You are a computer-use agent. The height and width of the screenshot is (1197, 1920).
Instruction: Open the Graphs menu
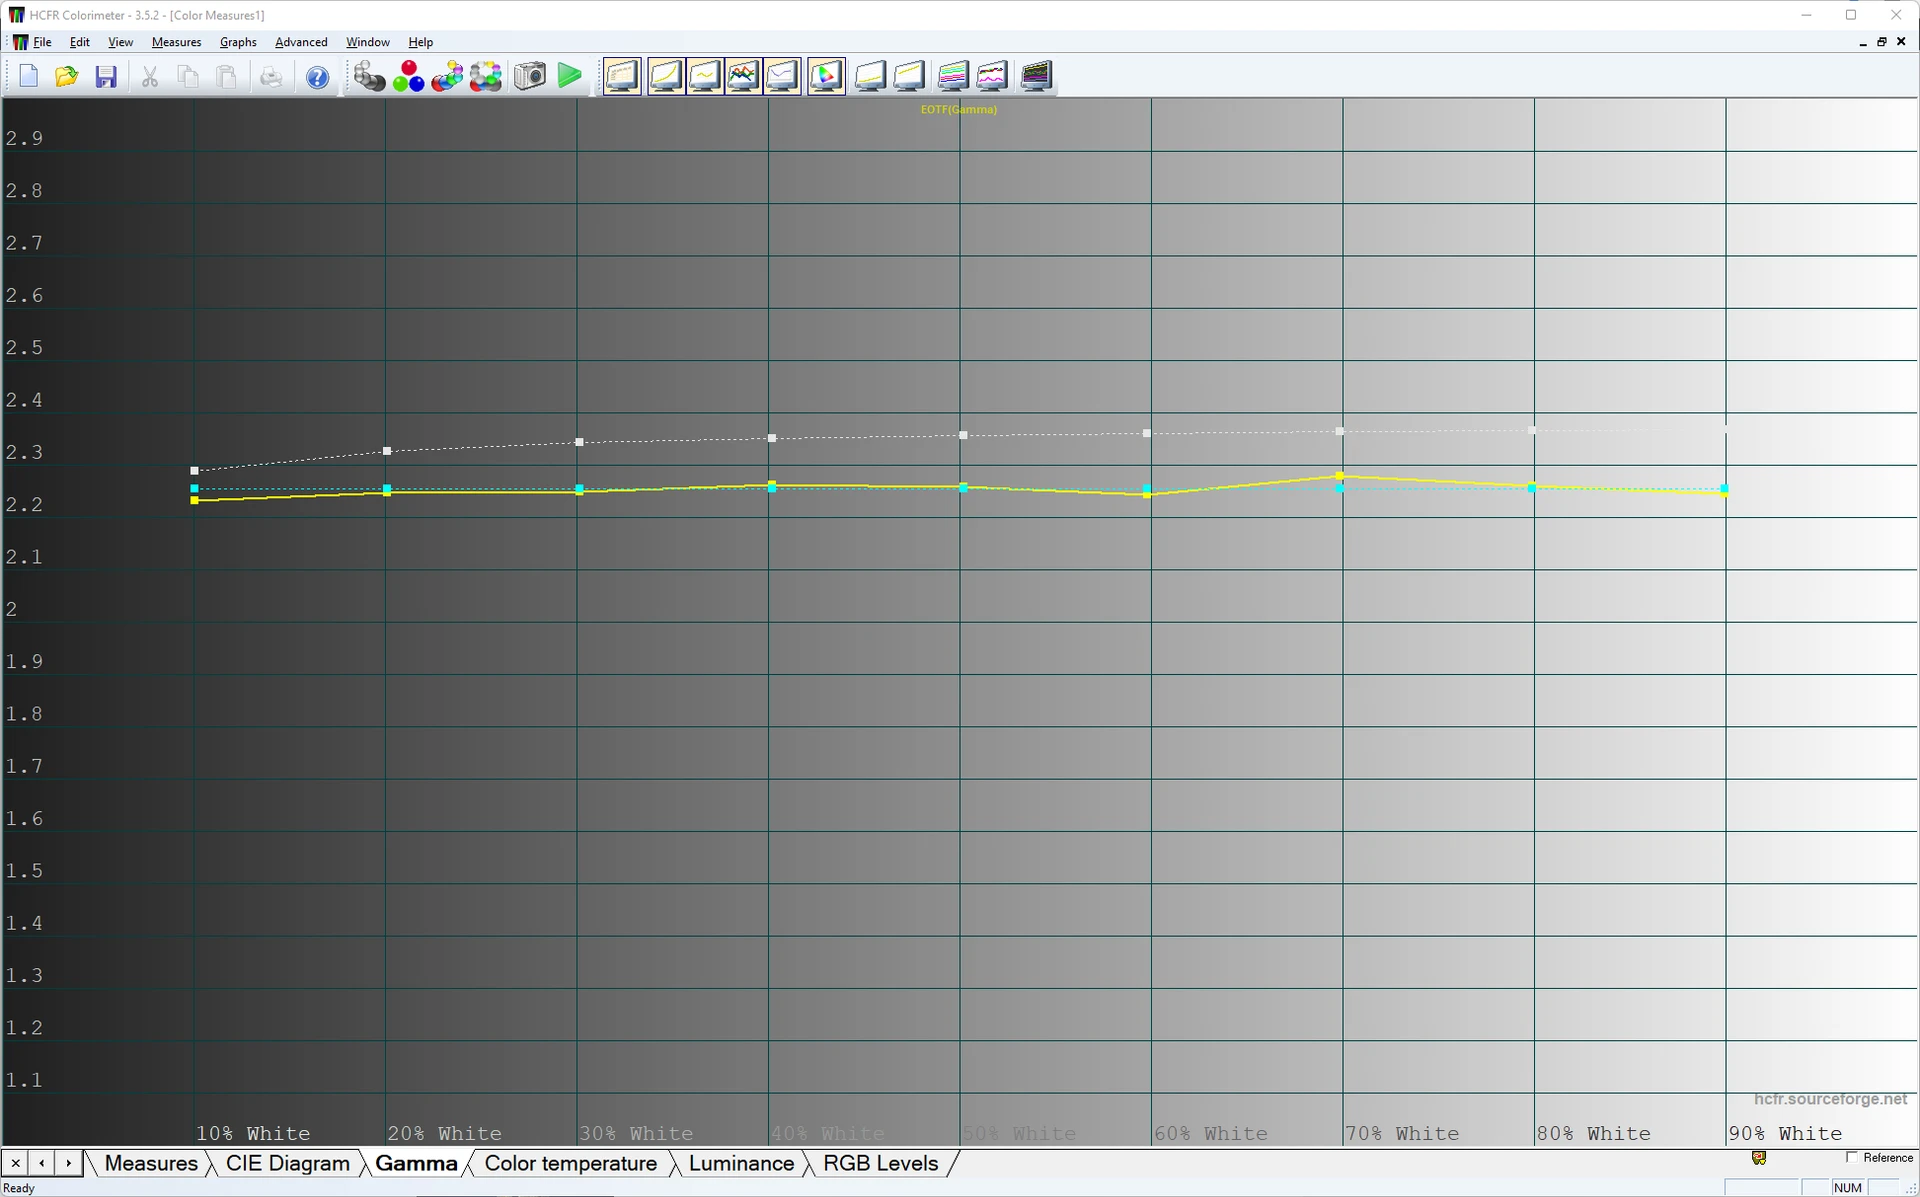[x=238, y=42]
